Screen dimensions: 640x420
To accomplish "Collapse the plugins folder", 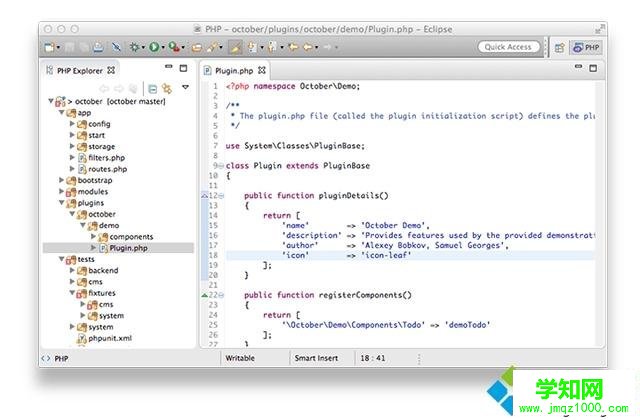I will (61, 202).
